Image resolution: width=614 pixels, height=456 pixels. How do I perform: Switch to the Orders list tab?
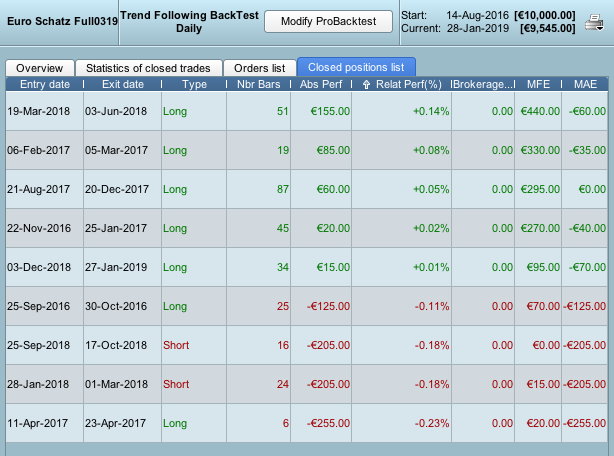260,68
